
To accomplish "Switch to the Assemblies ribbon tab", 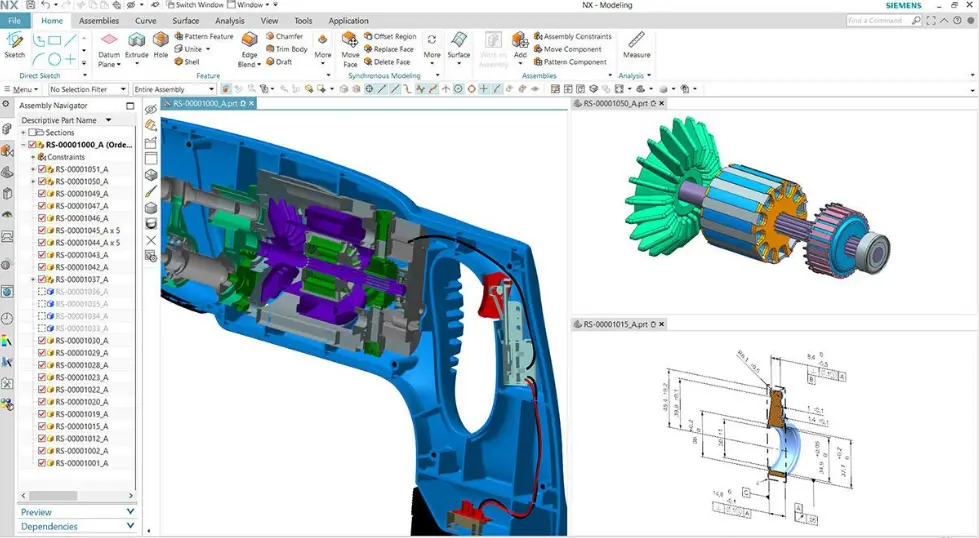I will pos(99,21).
